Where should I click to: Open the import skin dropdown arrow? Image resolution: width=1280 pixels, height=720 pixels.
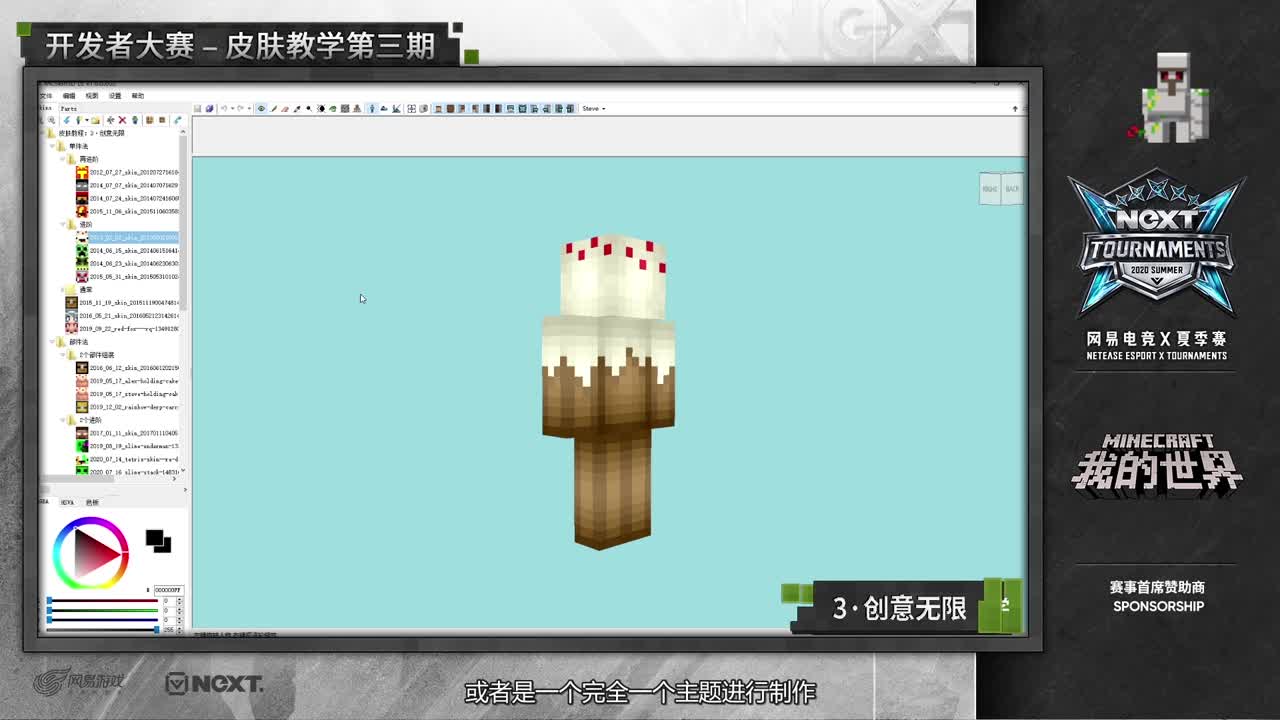(87, 120)
